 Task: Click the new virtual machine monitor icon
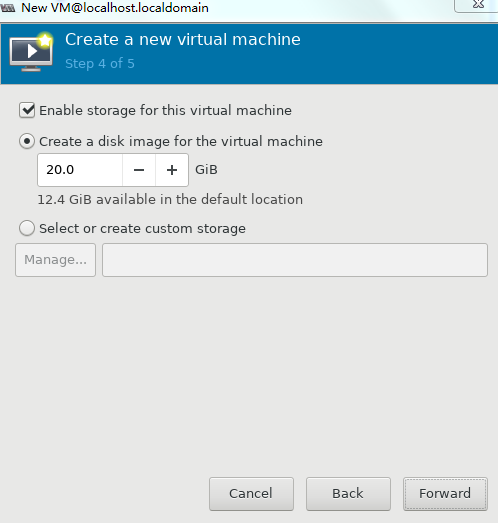[31, 52]
